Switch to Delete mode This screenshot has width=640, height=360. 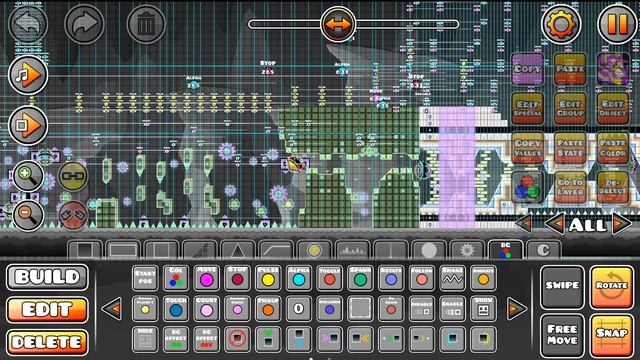pyautogui.click(x=47, y=342)
